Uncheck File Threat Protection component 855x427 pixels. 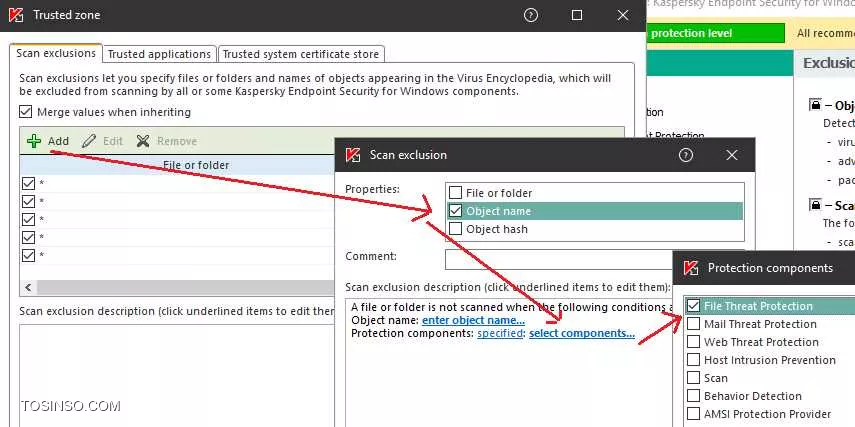(693, 306)
